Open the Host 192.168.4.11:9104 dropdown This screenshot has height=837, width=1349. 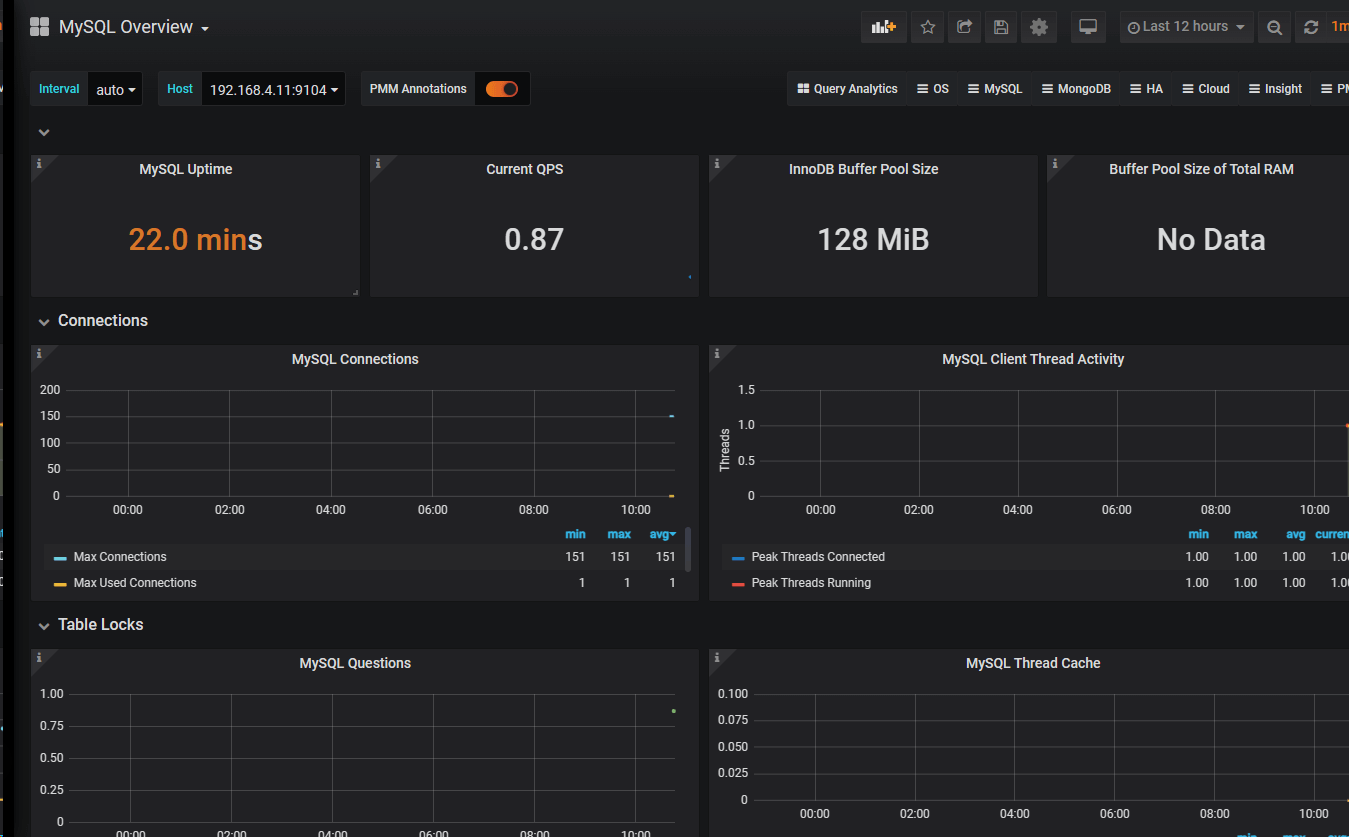[x=273, y=89]
